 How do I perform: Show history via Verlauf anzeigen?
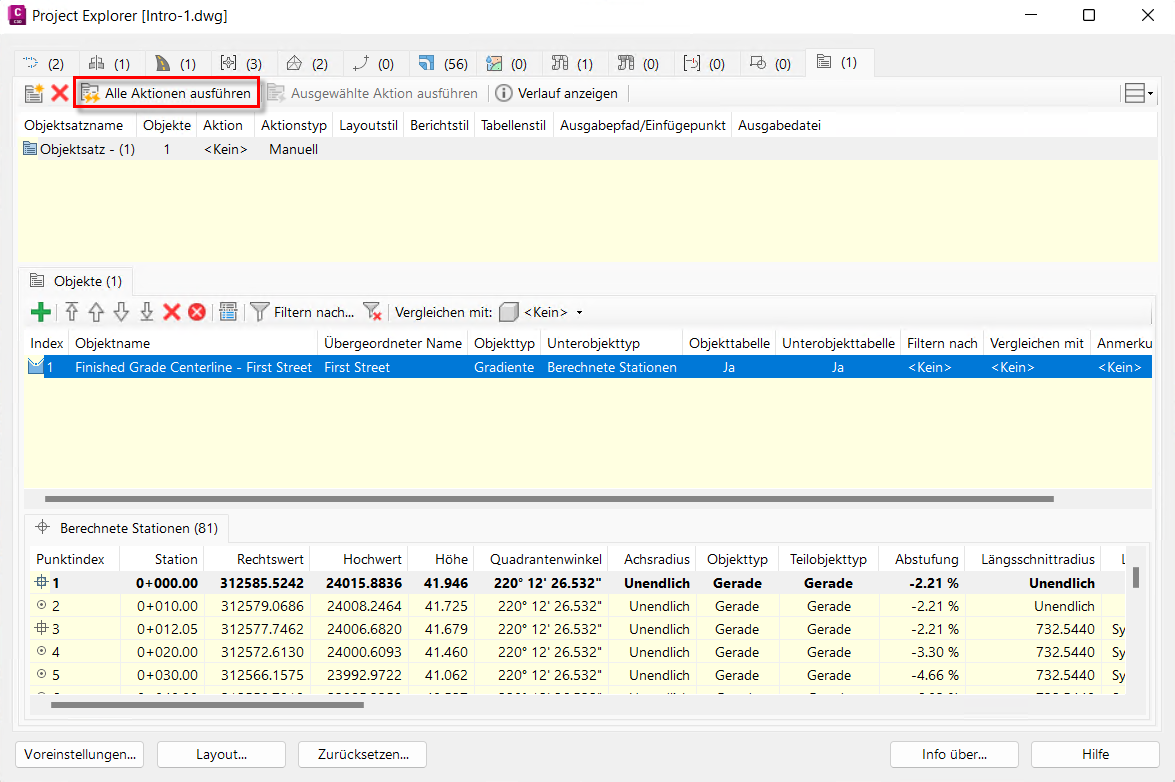coord(557,94)
